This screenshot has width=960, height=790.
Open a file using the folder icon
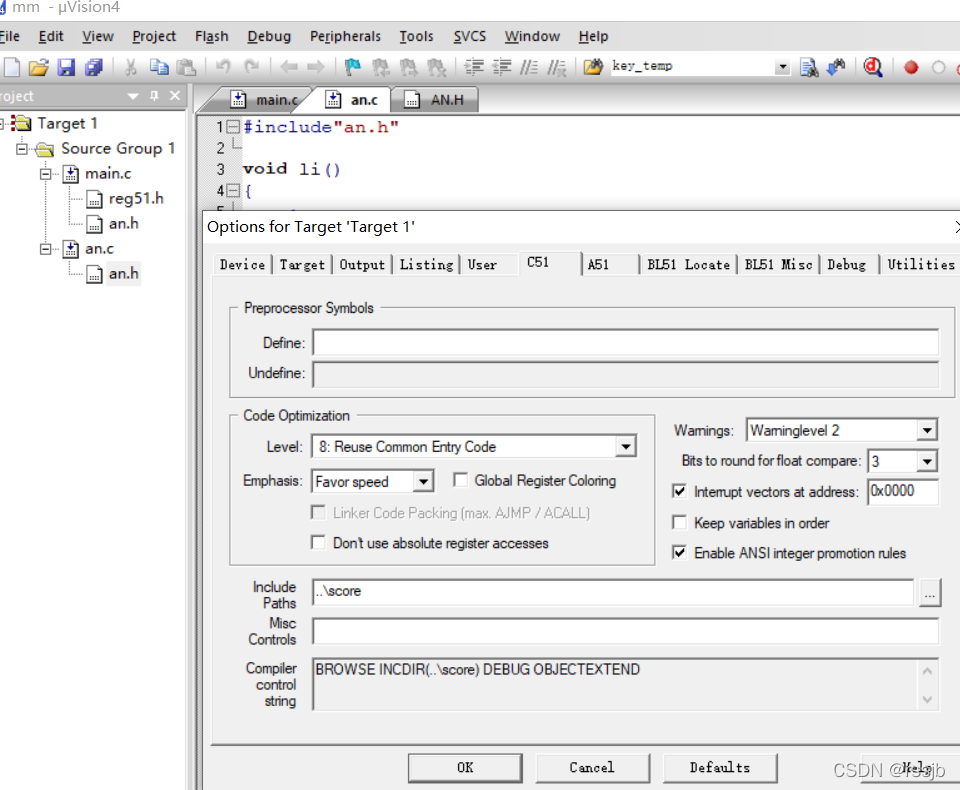38,67
